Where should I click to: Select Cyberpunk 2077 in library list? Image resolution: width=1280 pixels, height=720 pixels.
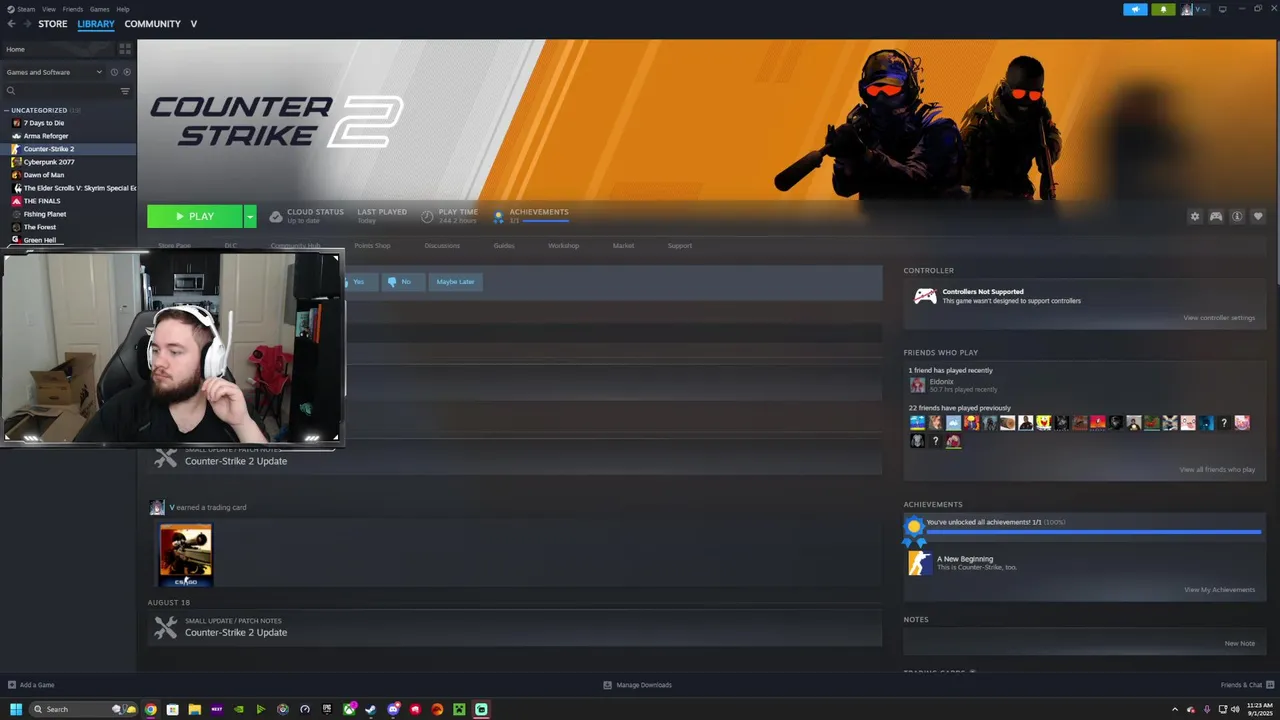point(49,162)
